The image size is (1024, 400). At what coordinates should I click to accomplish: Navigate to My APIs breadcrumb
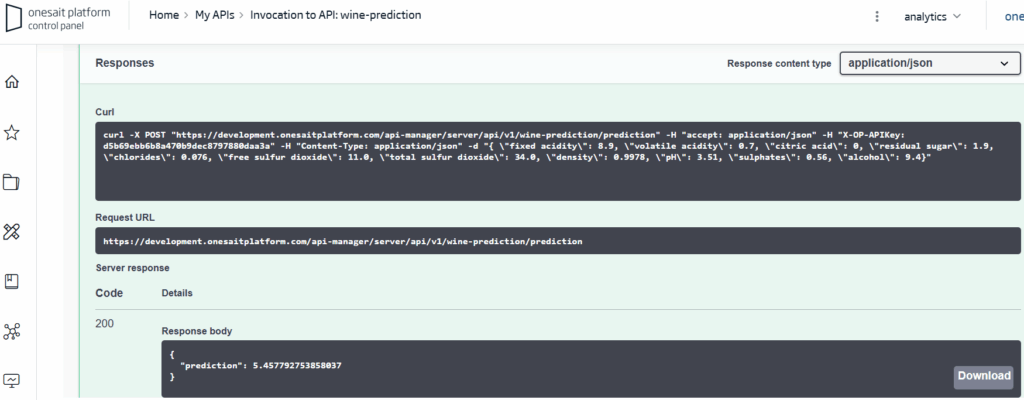[x=214, y=16]
